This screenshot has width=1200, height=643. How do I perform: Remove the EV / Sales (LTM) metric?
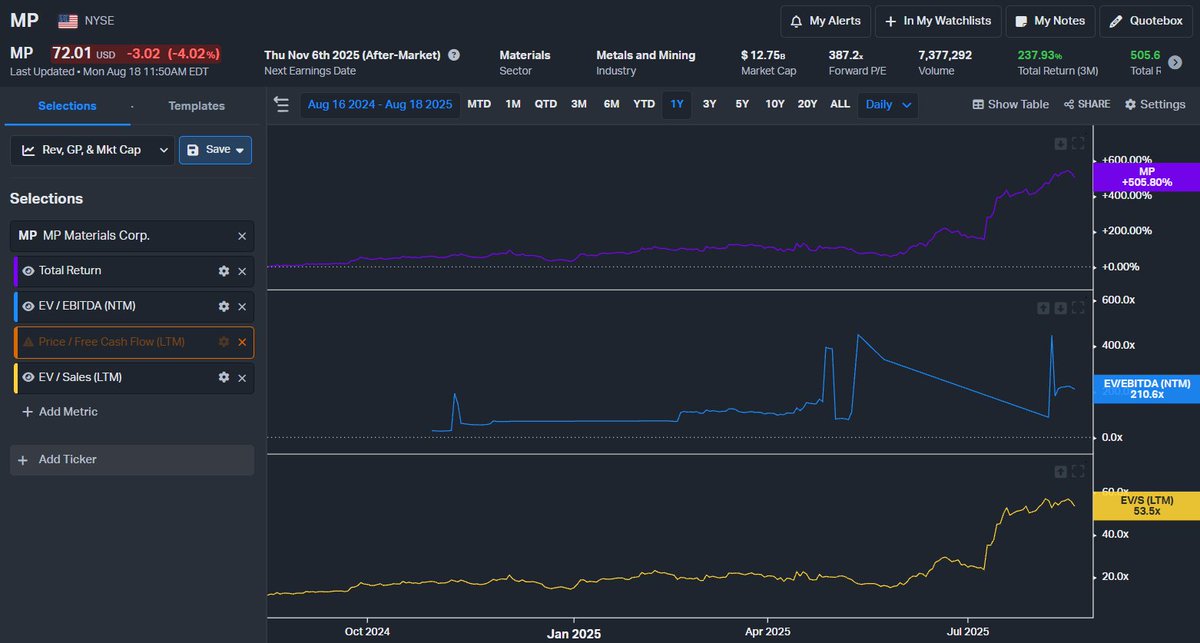click(242, 378)
